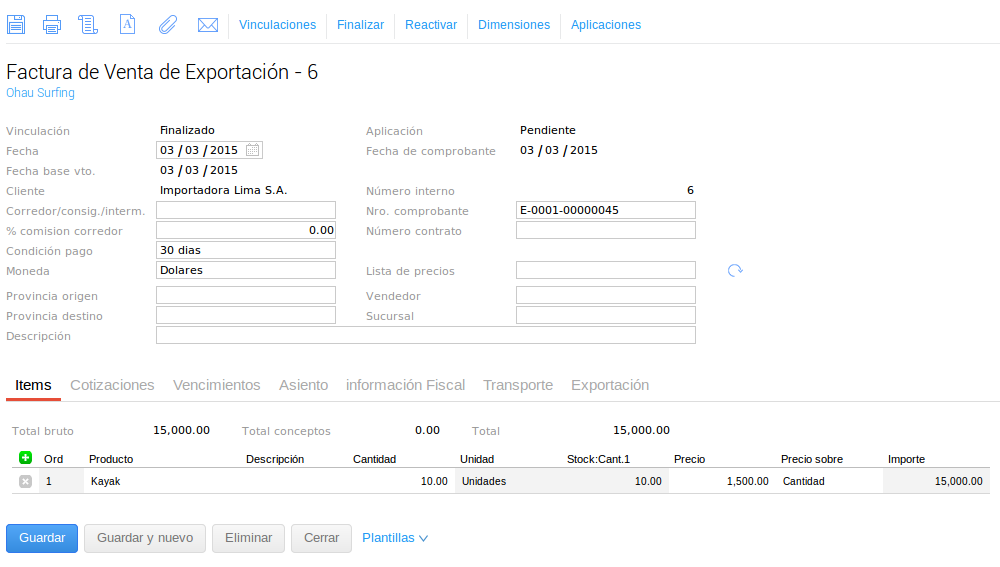This screenshot has width=1000, height=567.
Task: Click the Ord column header
Action: 54,459
